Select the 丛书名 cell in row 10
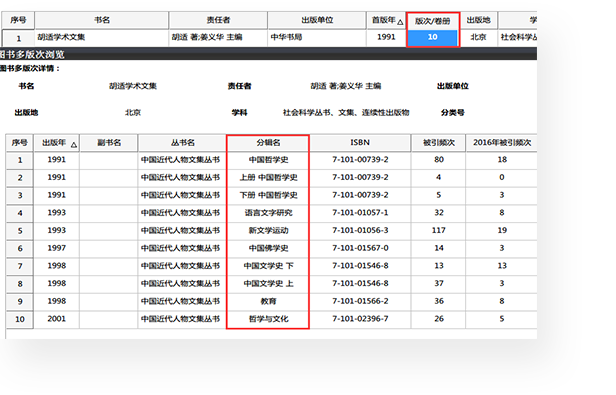 pyautogui.click(x=181, y=320)
